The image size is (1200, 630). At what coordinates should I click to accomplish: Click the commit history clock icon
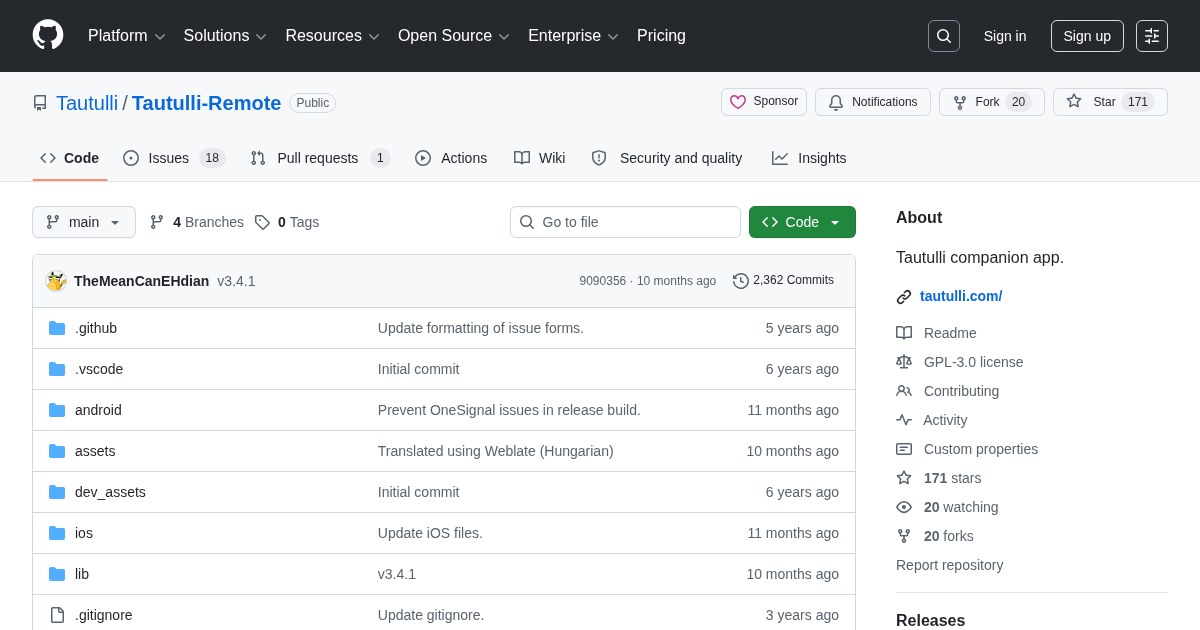[x=741, y=281]
